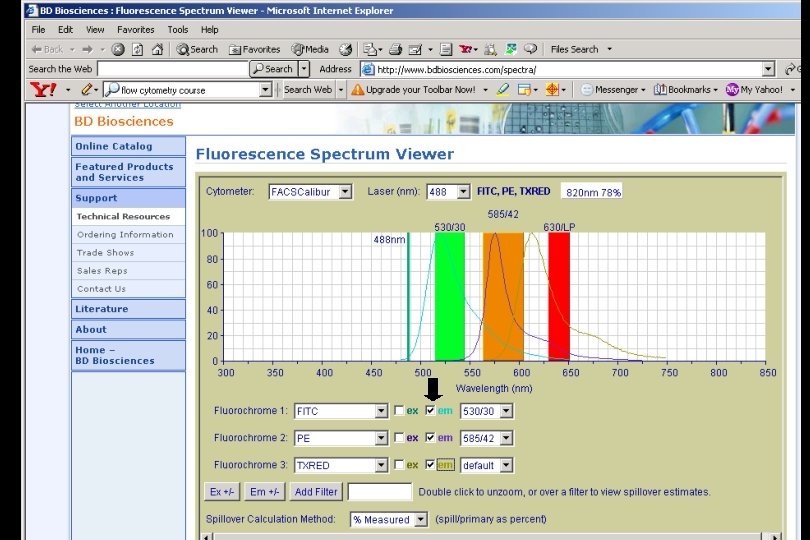Click the Ex +/- button
810x540 pixels.
222,492
